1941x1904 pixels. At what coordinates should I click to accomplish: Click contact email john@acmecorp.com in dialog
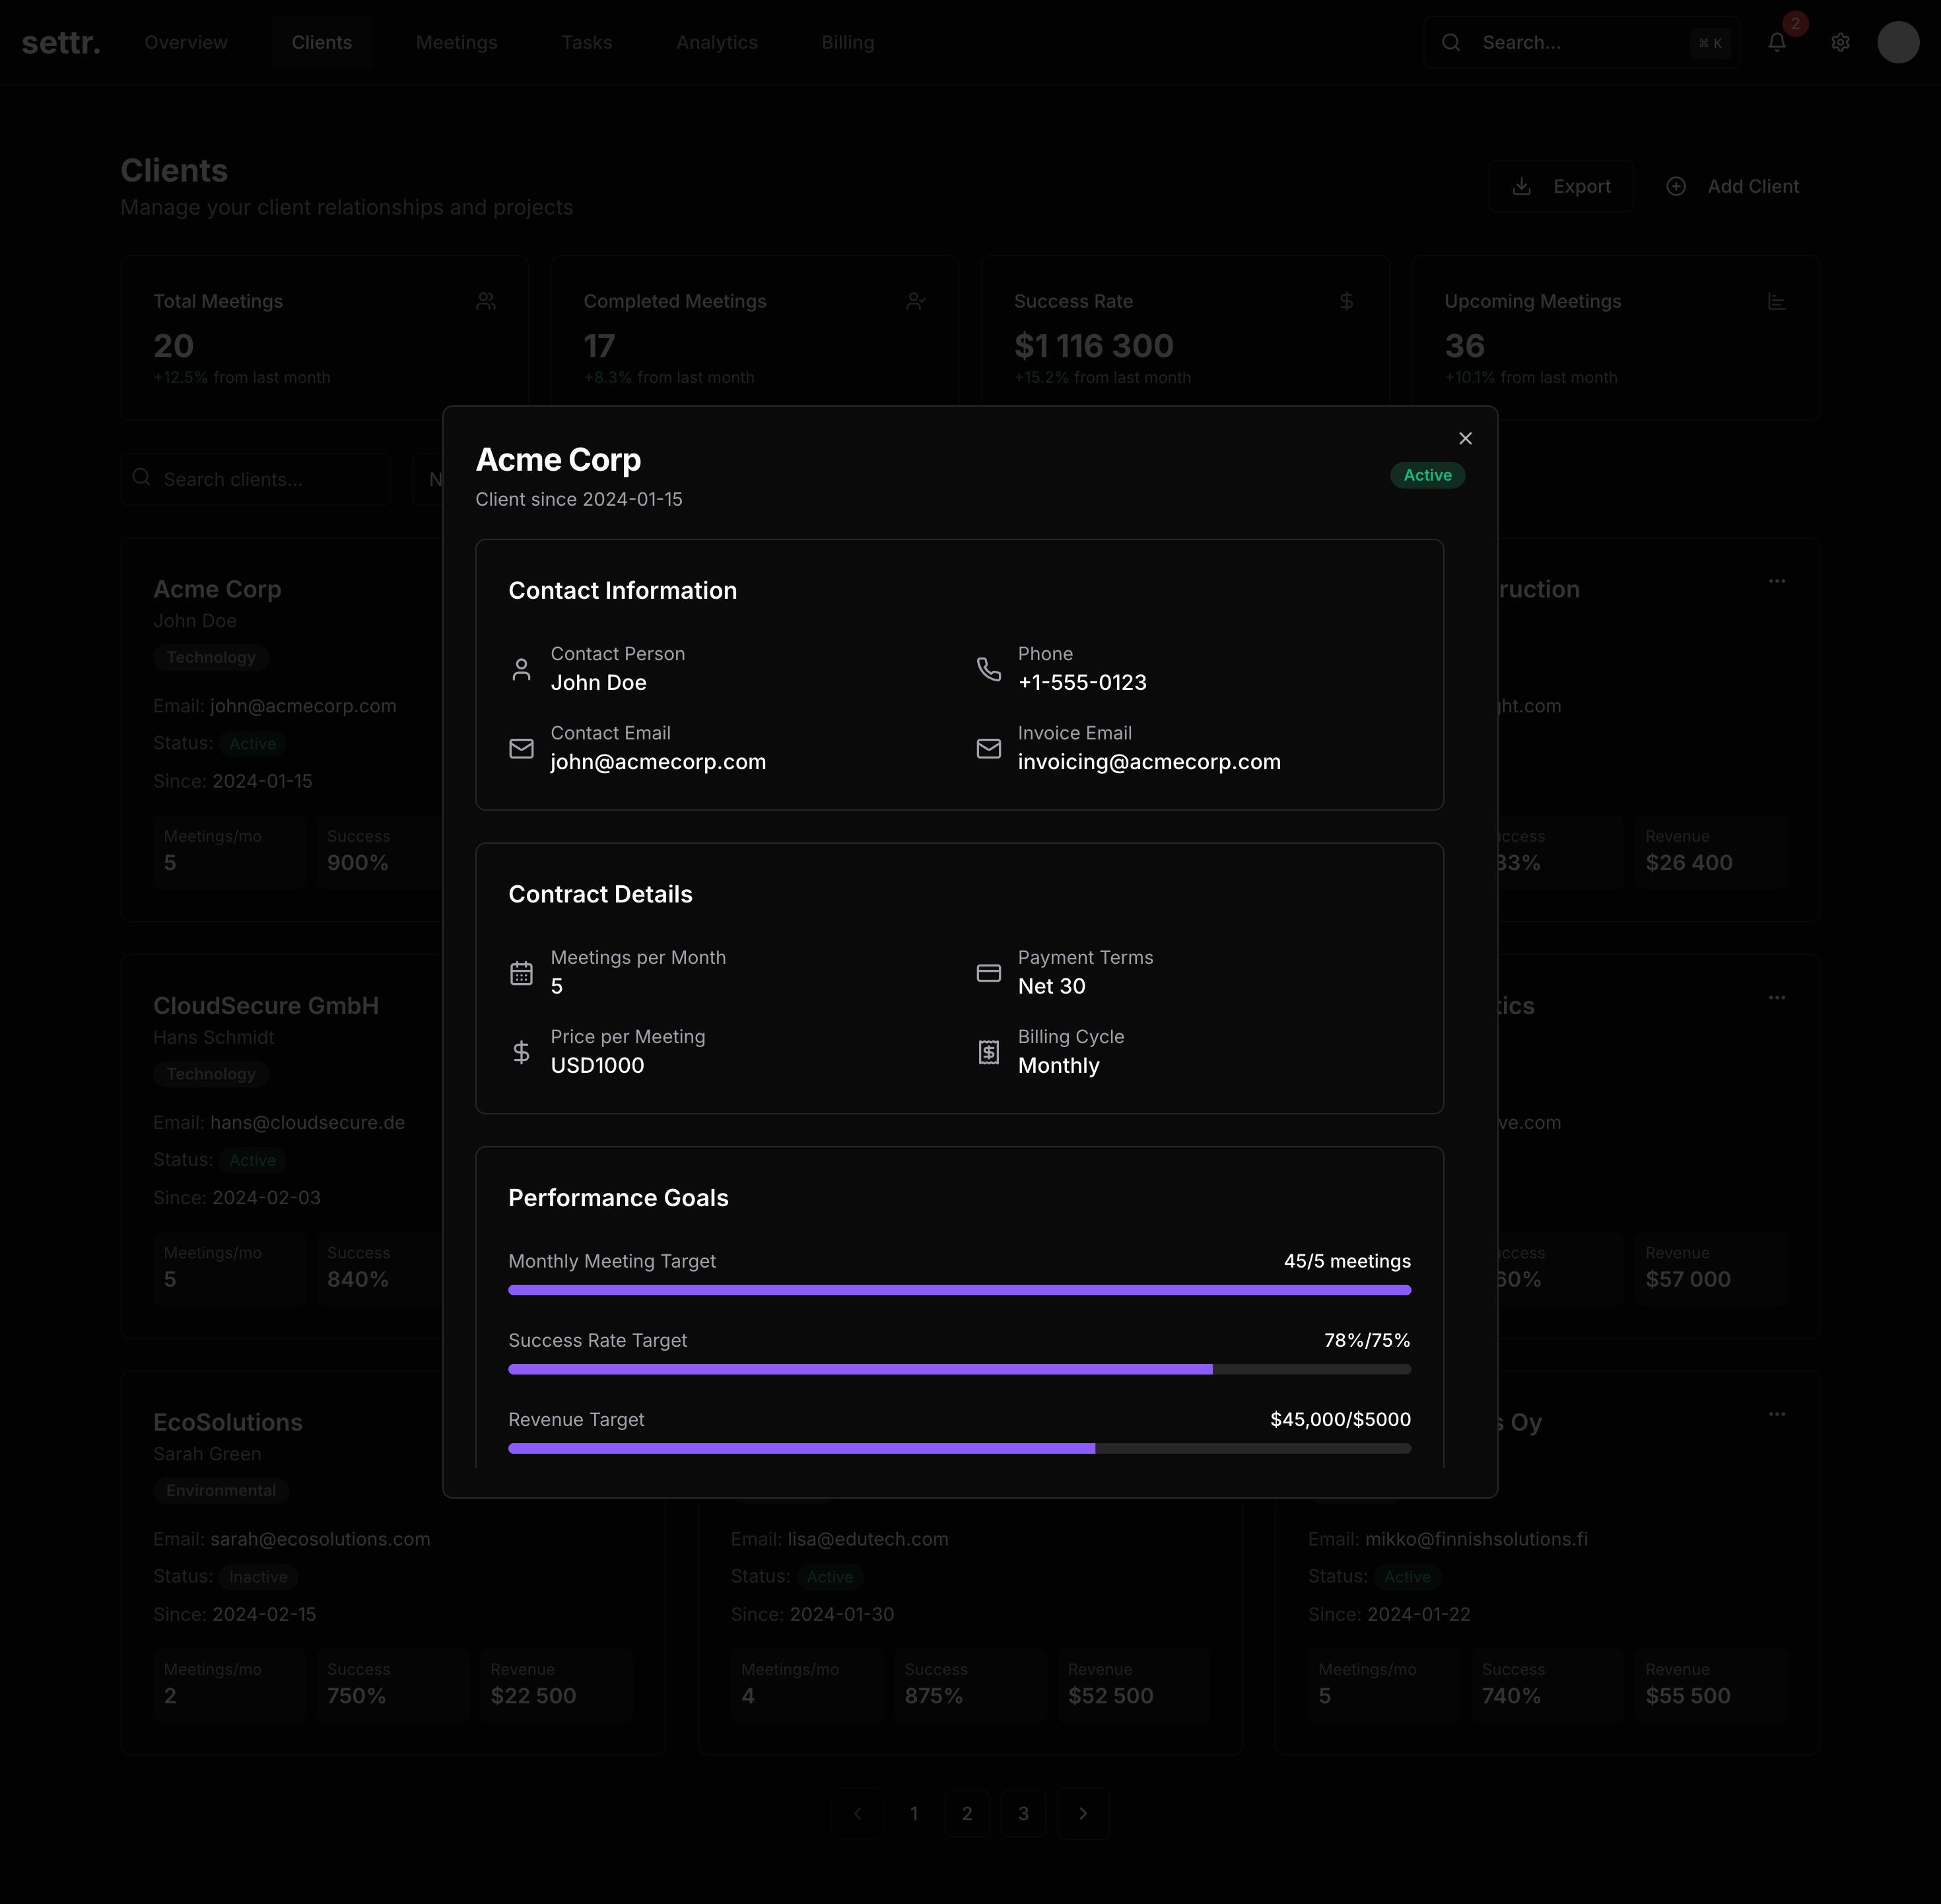click(x=658, y=762)
